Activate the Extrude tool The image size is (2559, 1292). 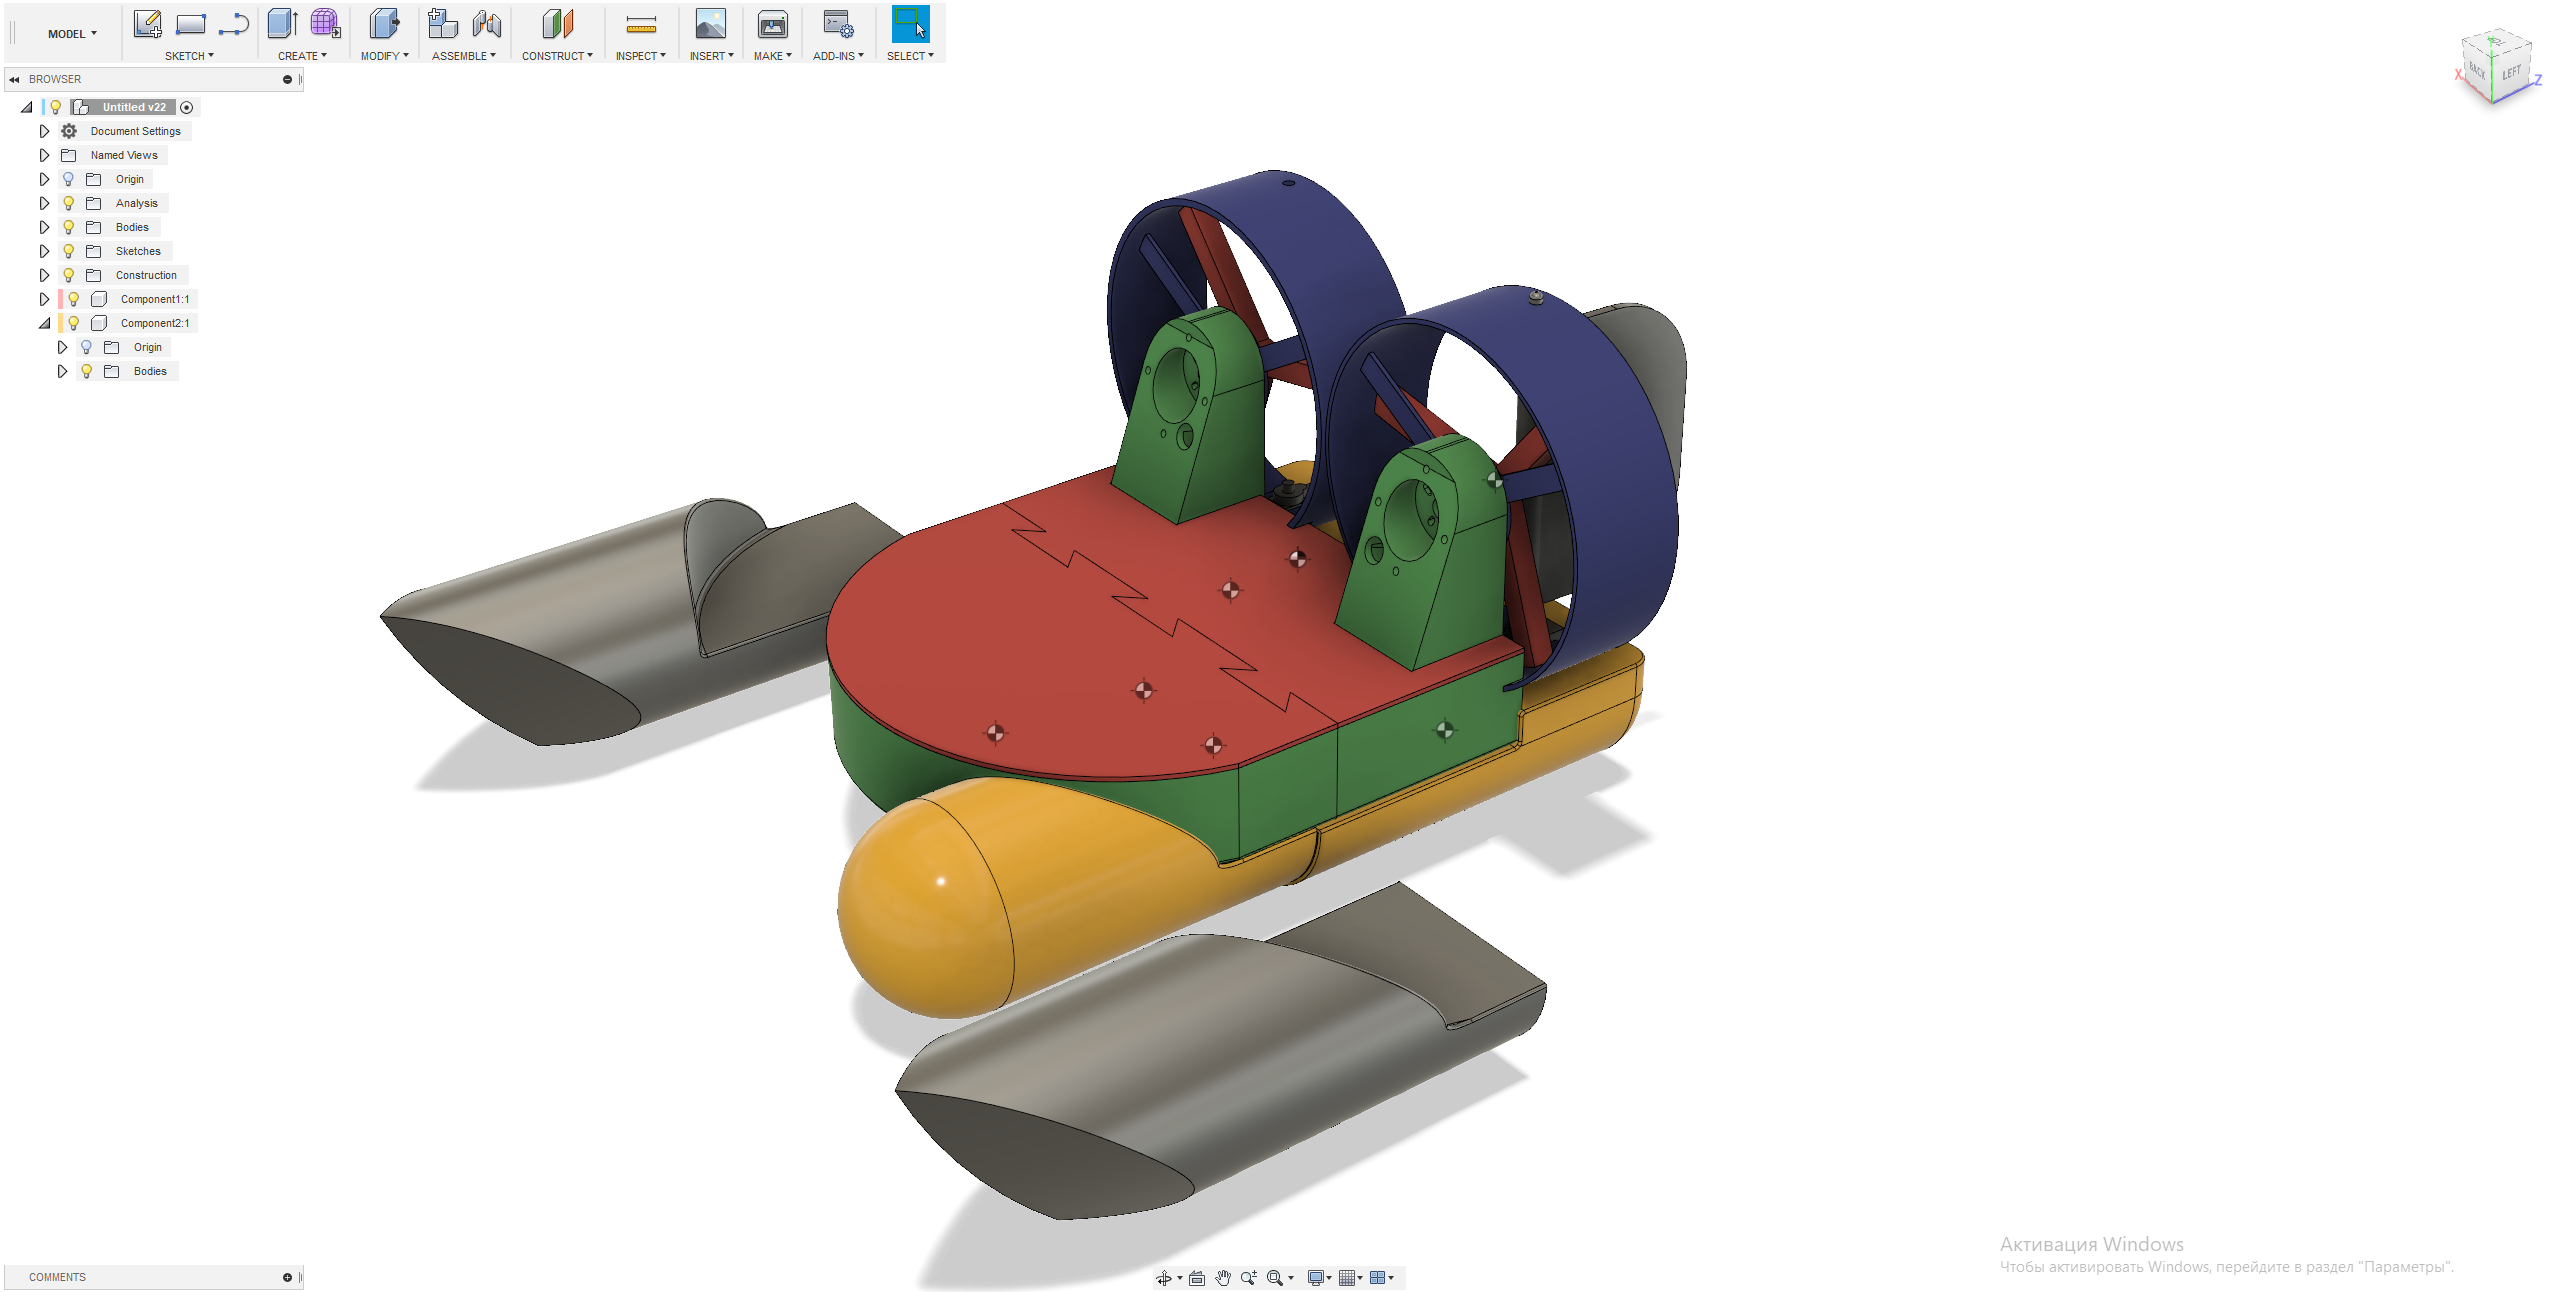pyautogui.click(x=283, y=24)
